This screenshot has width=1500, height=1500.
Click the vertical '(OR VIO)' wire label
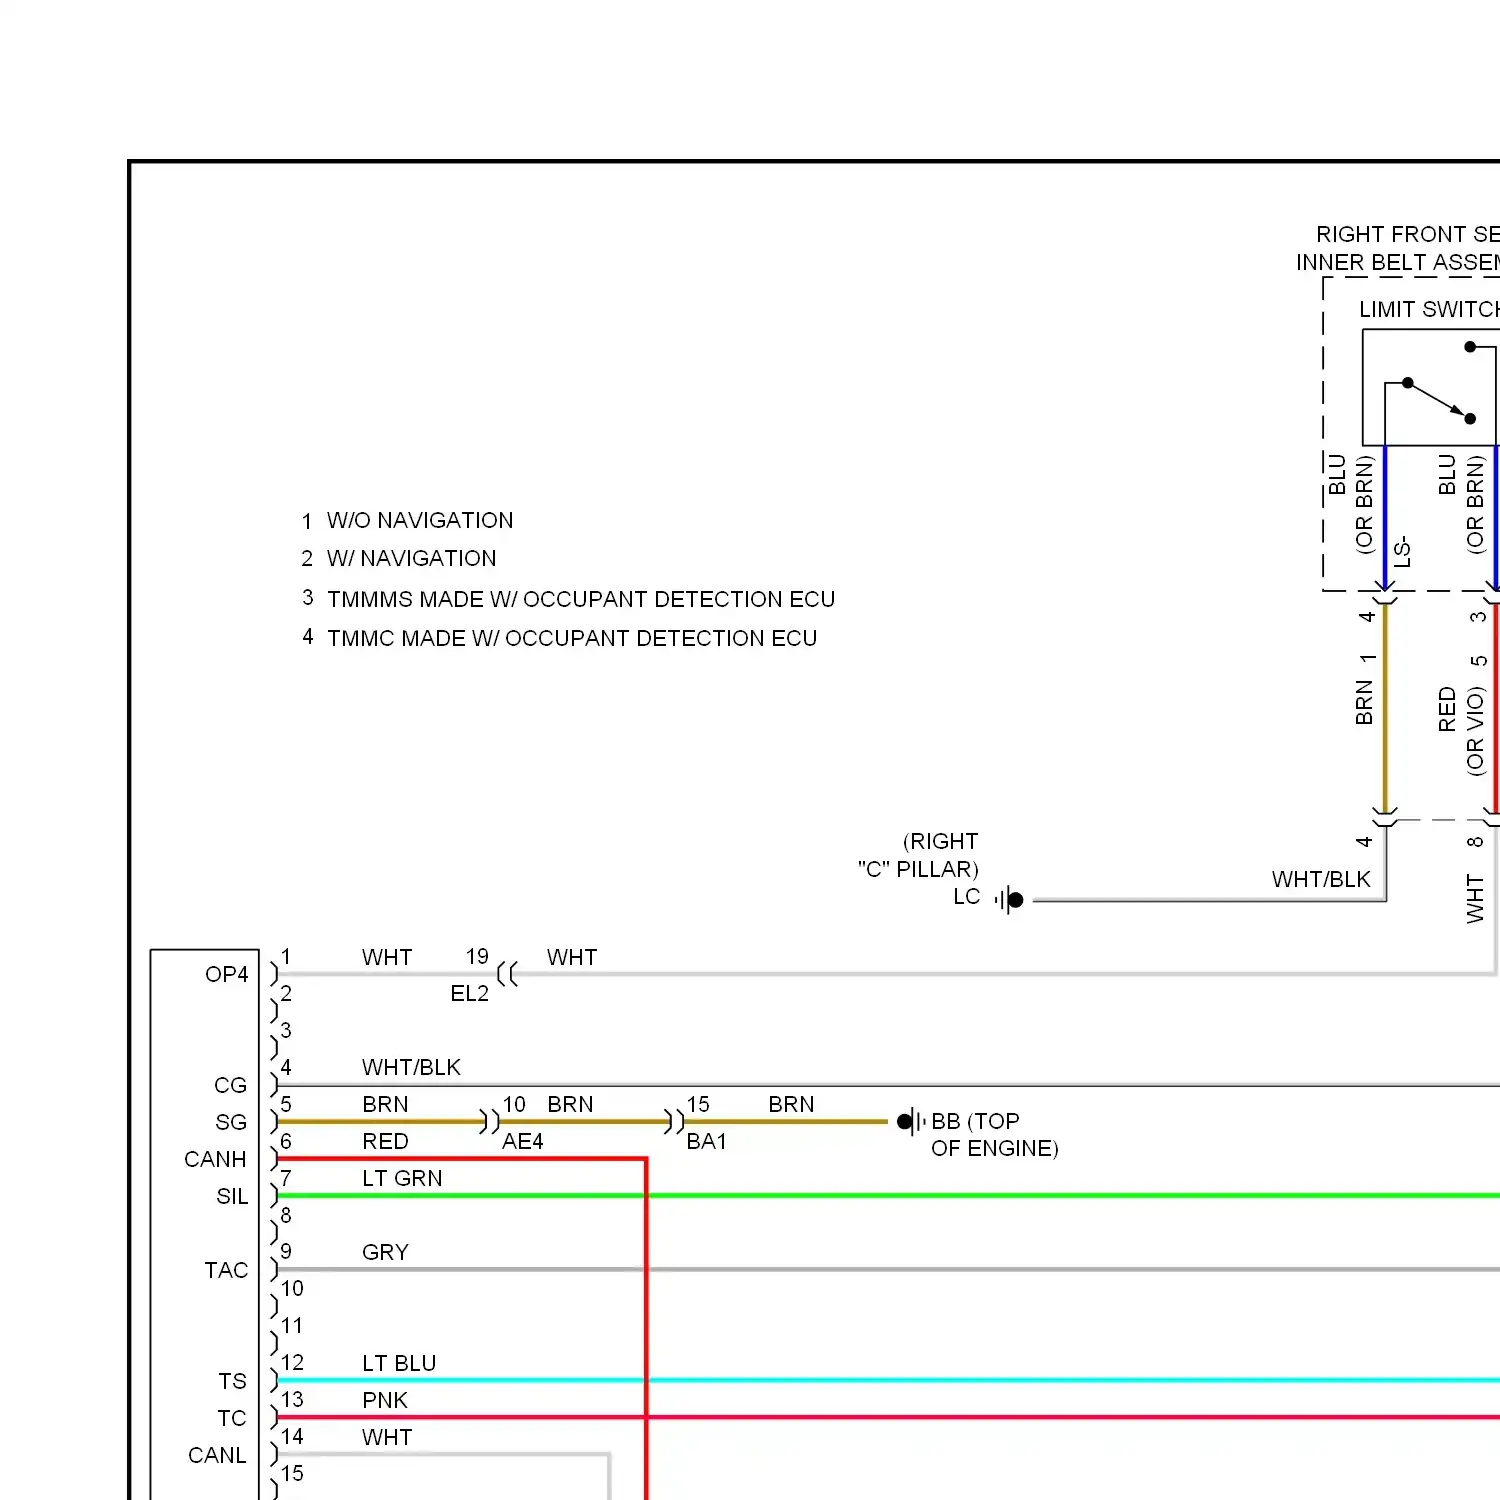(1476, 731)
